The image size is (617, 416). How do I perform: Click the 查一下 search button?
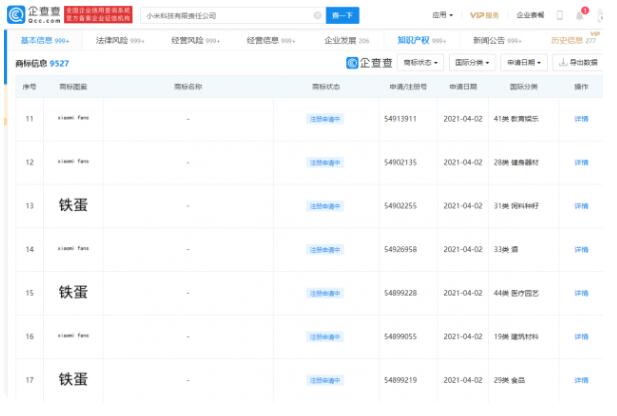click(343, 16)
